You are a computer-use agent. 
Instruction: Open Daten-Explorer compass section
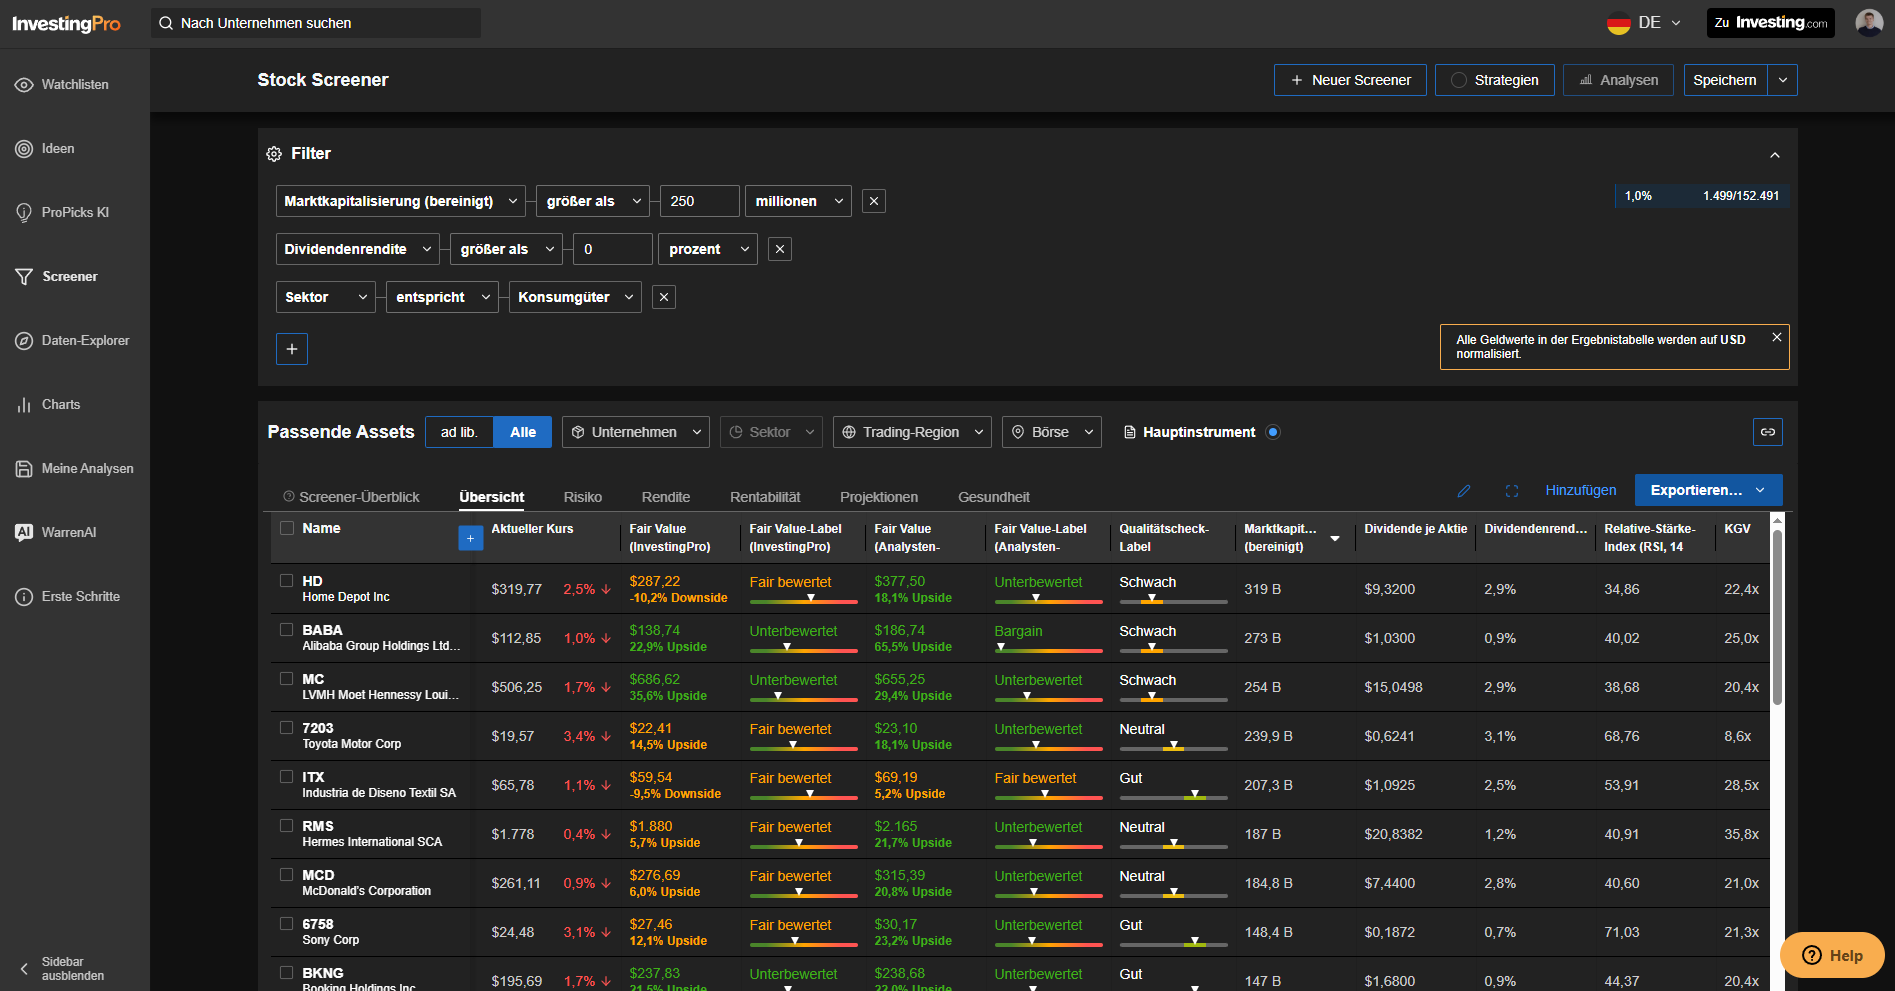pos(72,341)
